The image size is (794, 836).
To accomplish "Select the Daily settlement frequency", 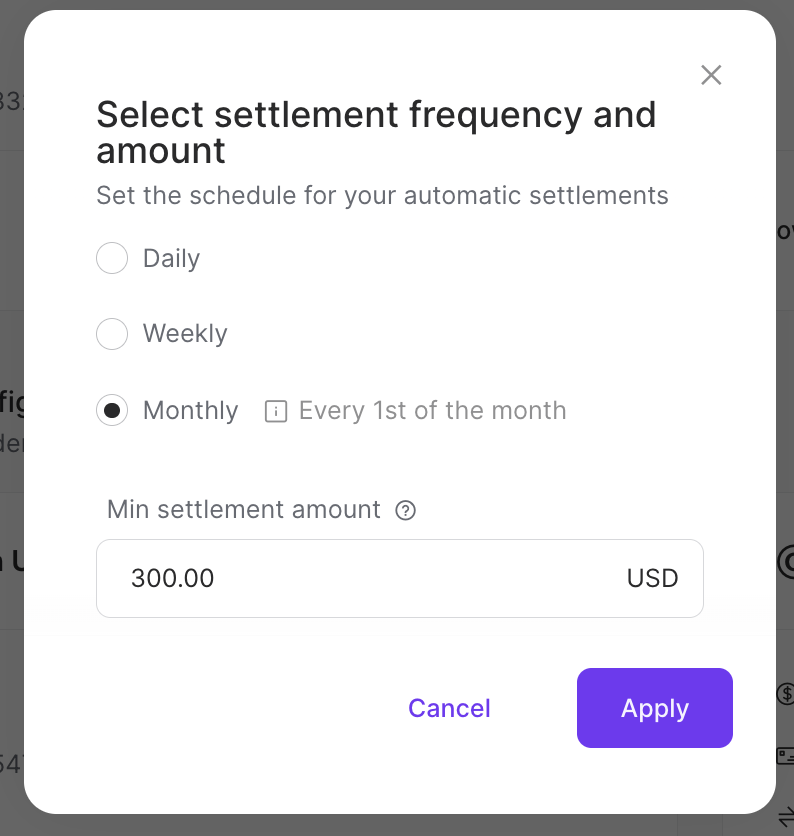I will [x=112, y=258].
